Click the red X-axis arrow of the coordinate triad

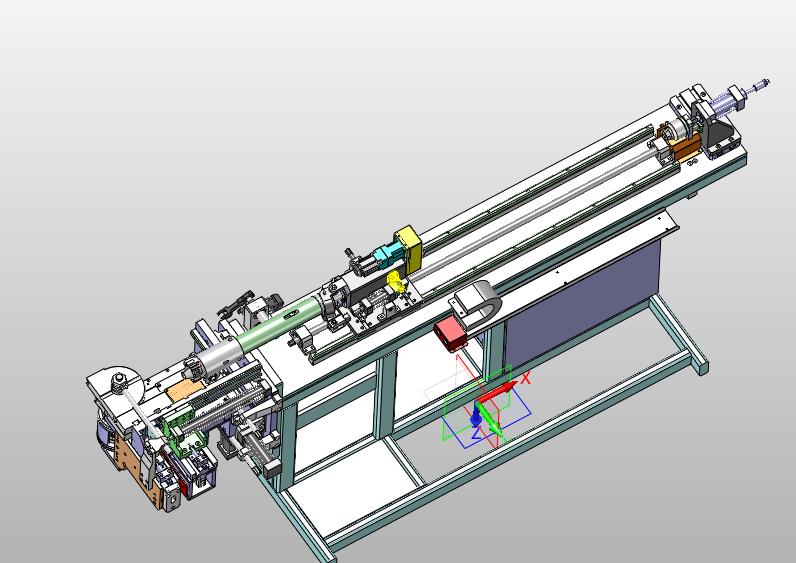499,392
